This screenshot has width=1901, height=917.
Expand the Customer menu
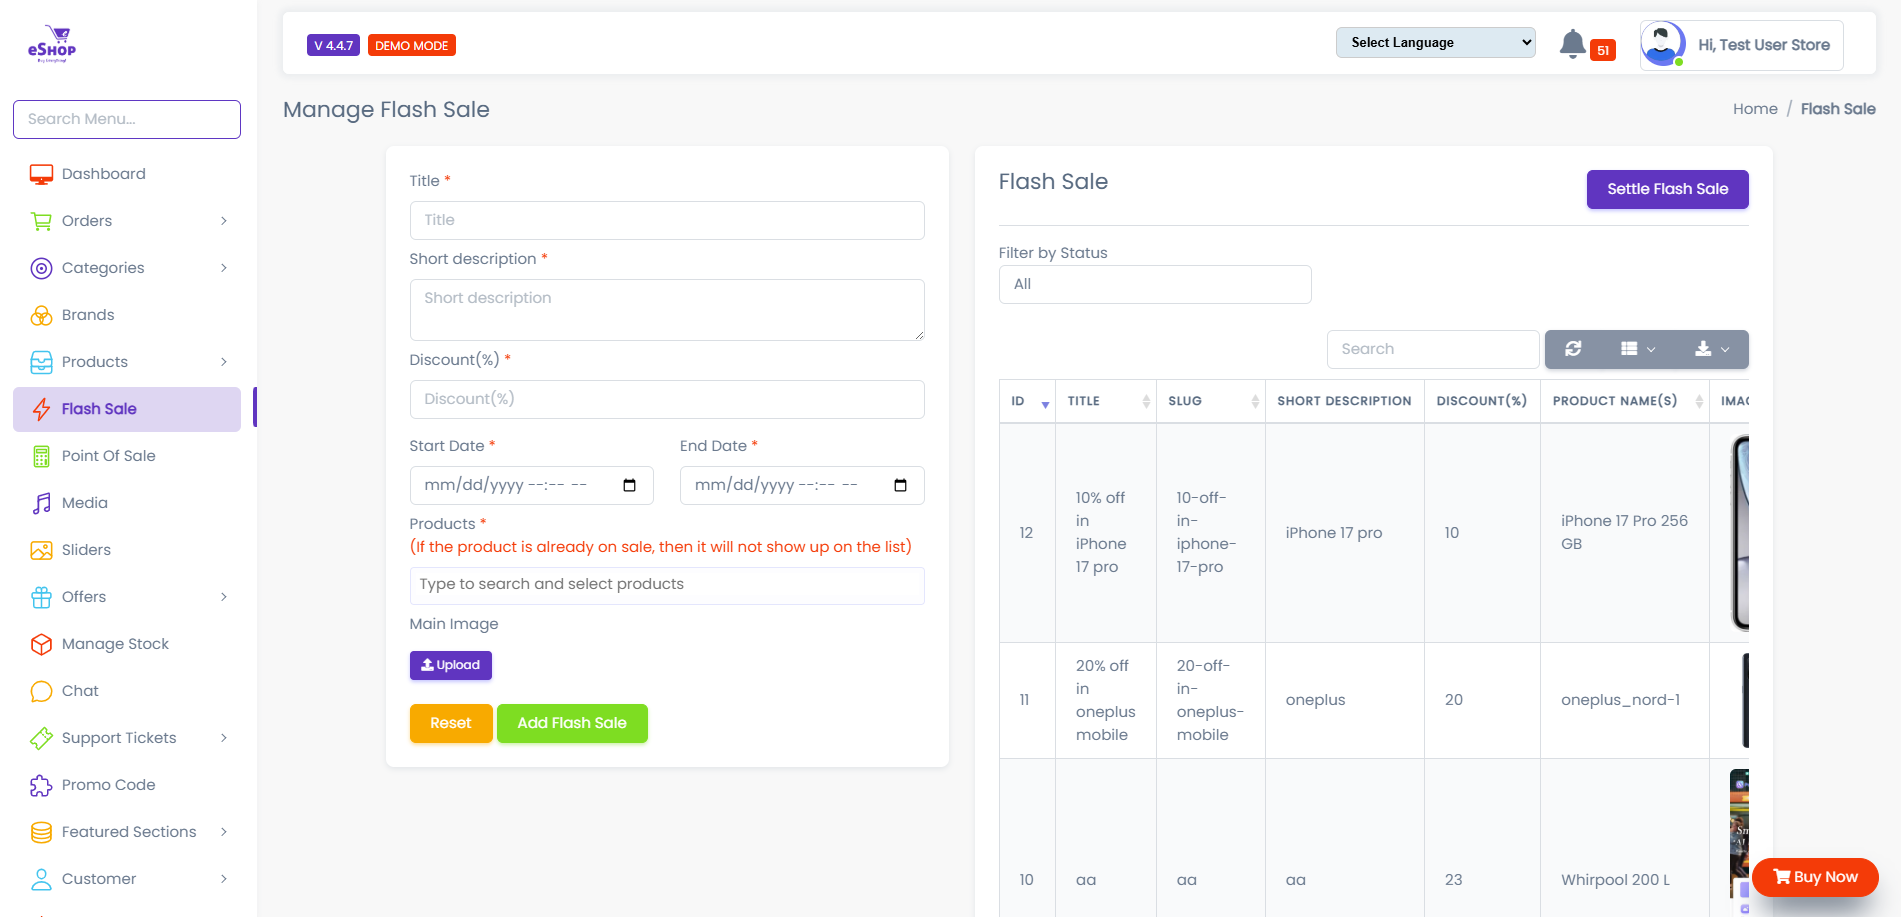pos(127,879)
